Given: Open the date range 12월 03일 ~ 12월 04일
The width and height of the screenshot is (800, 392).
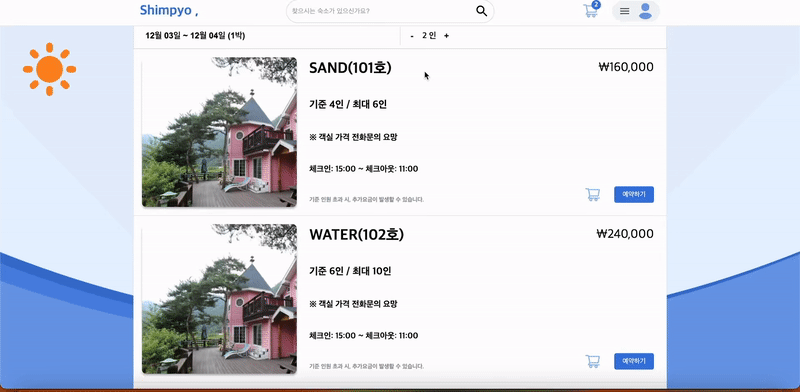Looking at the screenshot, I should (195, 36).
